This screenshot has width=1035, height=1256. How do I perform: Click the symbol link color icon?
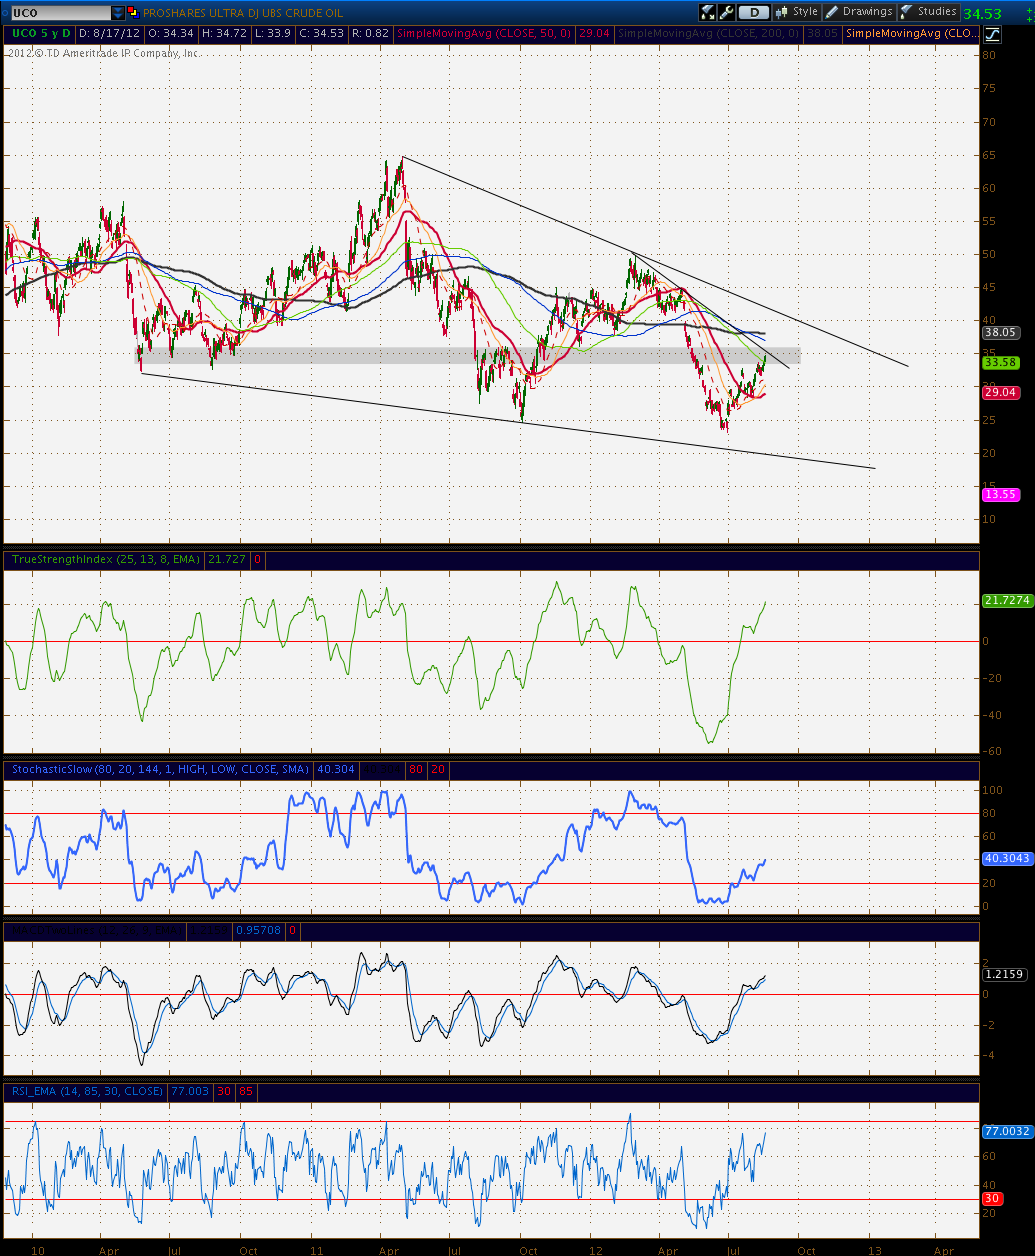coord(134,12)
